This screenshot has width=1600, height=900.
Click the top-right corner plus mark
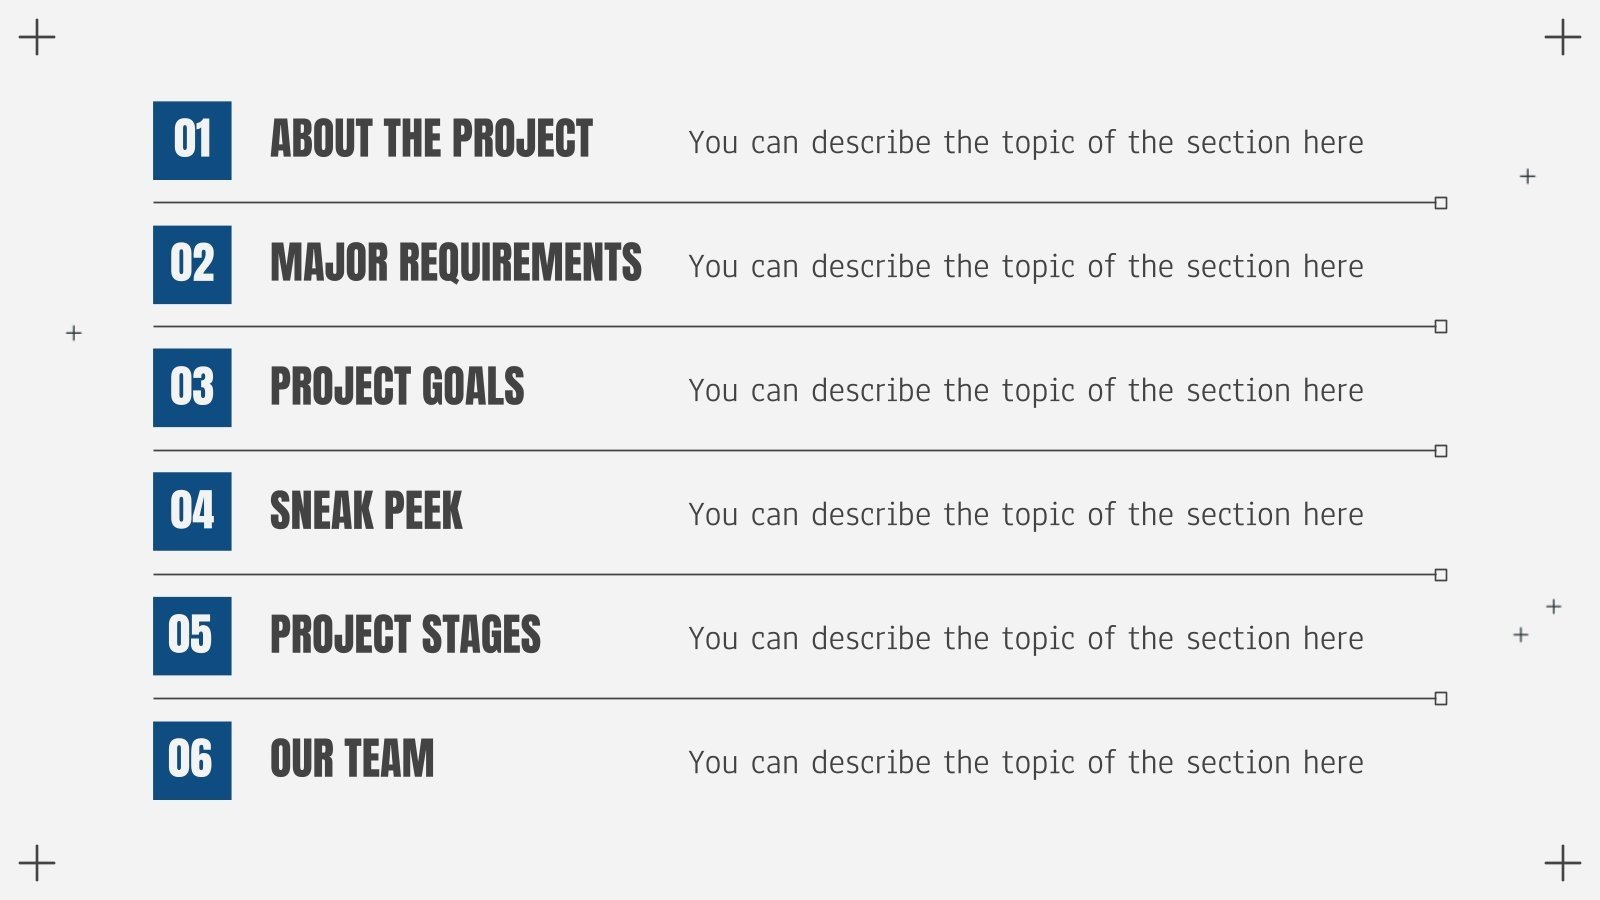point(1562,38)
